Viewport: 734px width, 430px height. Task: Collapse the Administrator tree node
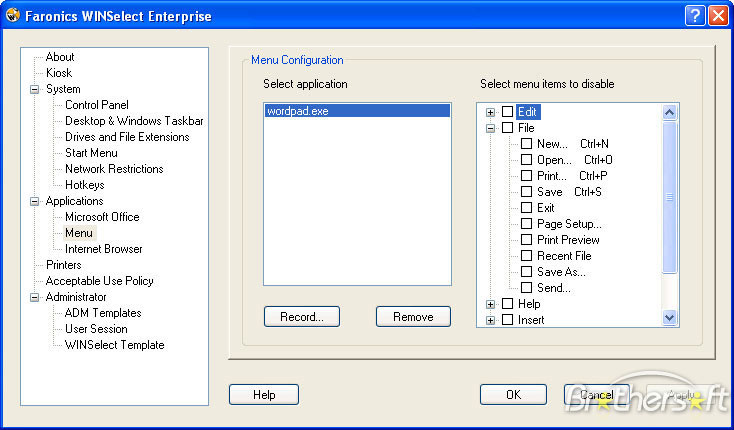pos(35,297)
